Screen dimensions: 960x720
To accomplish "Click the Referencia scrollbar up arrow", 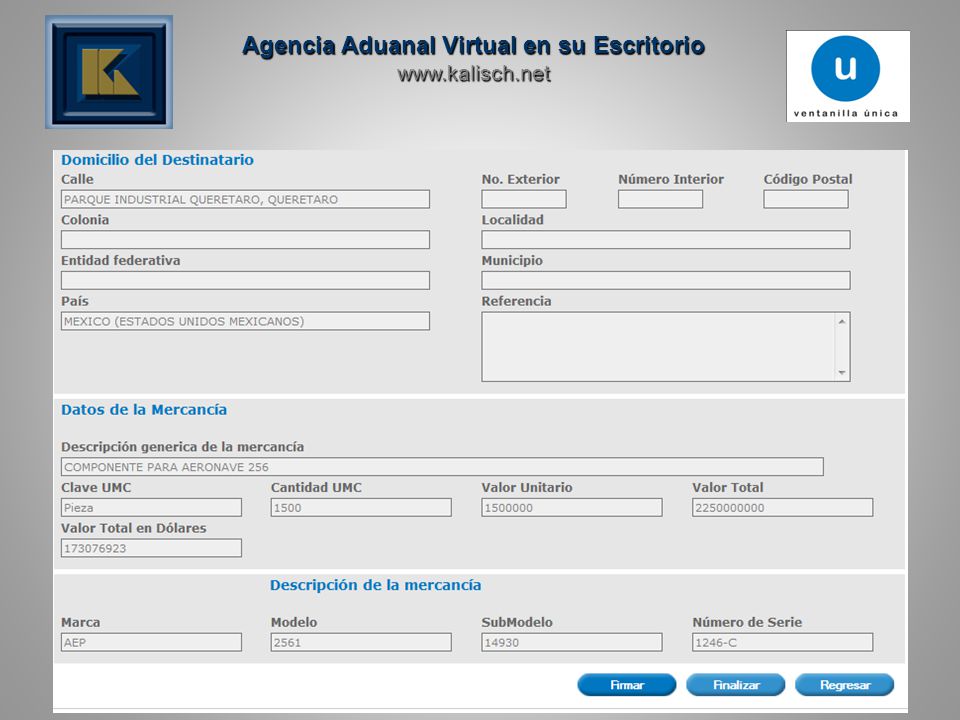I will (842, 321).
